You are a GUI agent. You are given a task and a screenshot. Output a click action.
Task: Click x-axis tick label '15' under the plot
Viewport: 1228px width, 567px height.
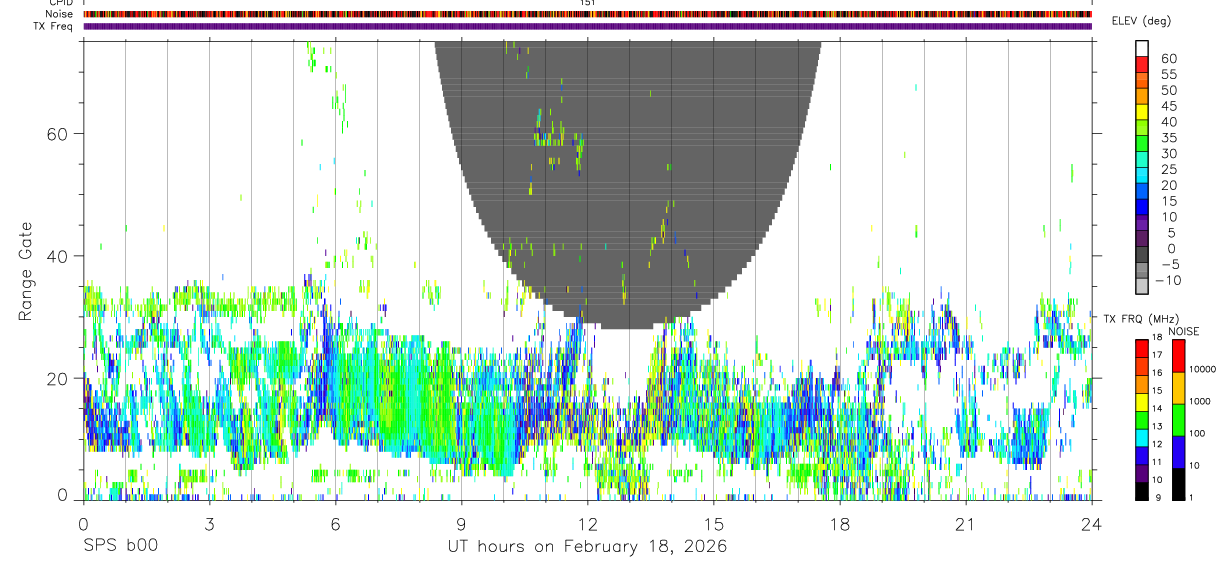(x=713, y=523)
